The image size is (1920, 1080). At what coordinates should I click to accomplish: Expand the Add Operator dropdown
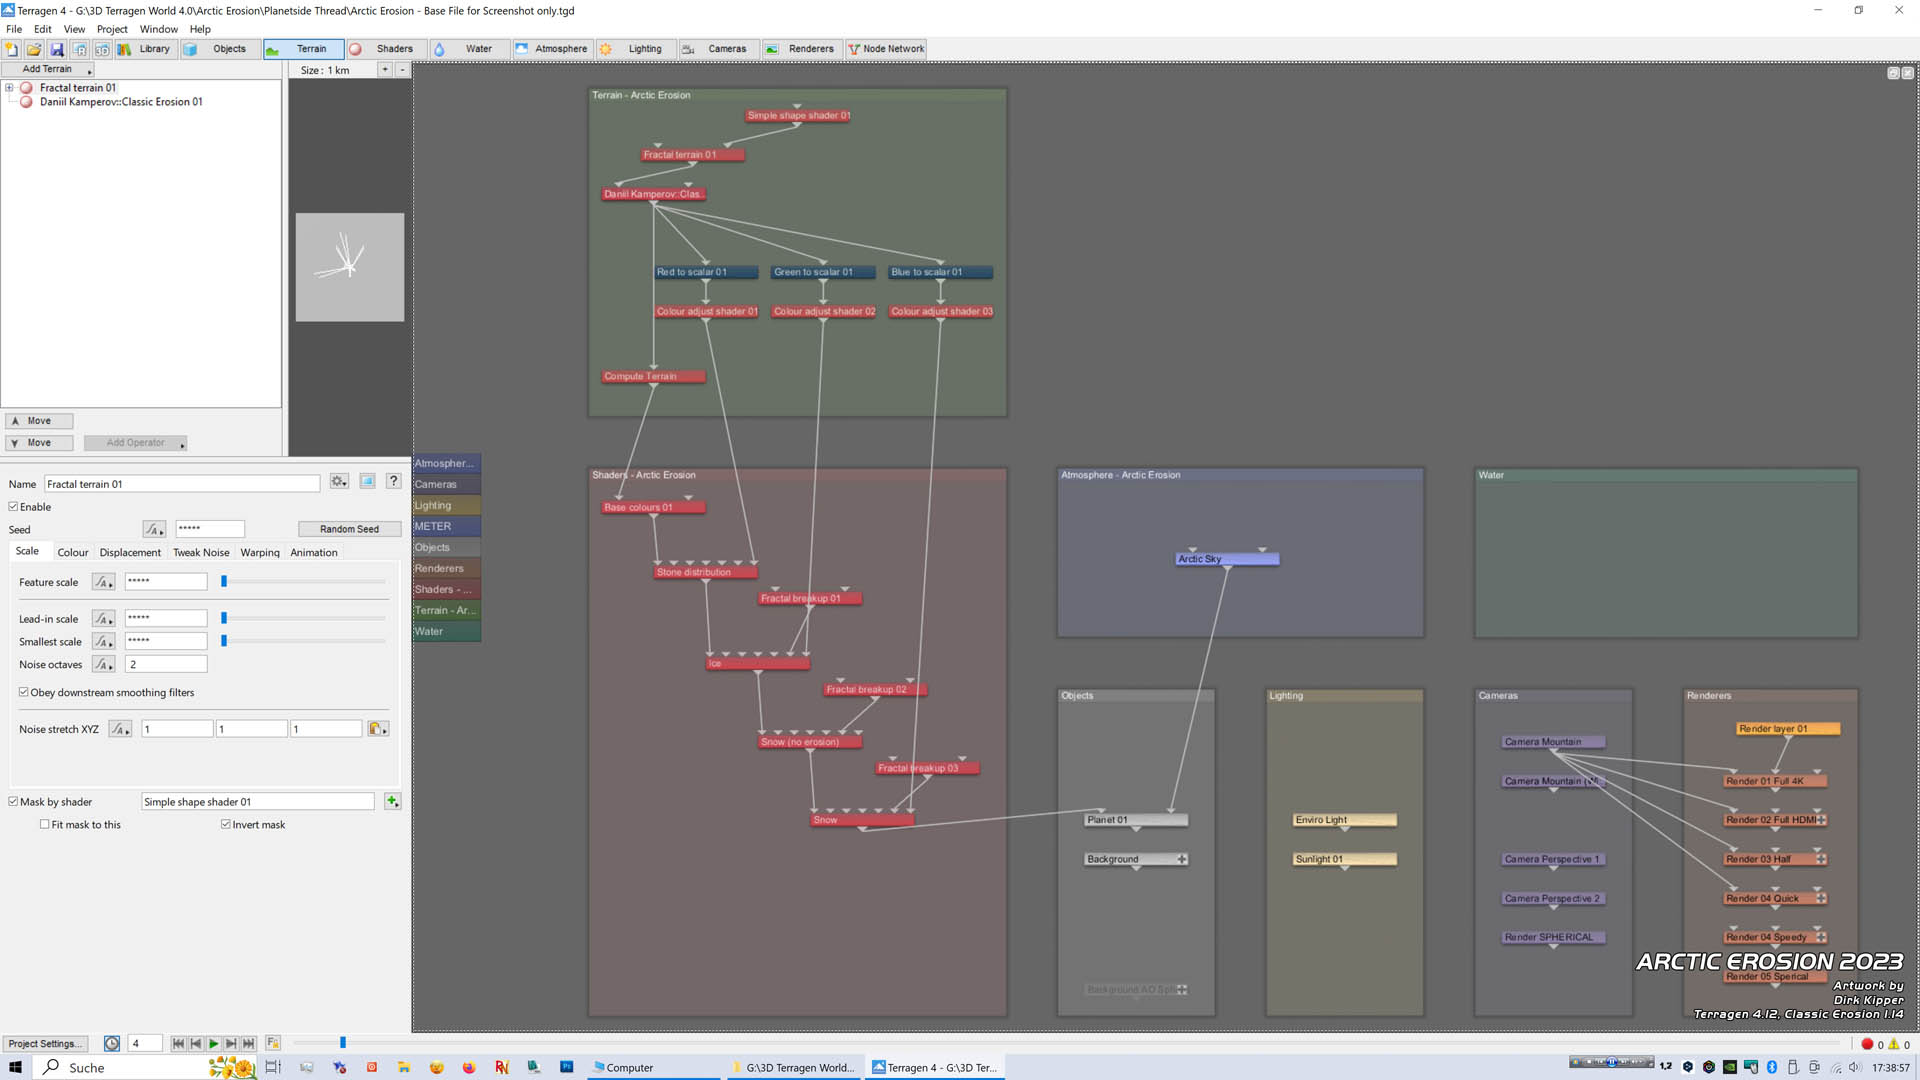point(181,444)
